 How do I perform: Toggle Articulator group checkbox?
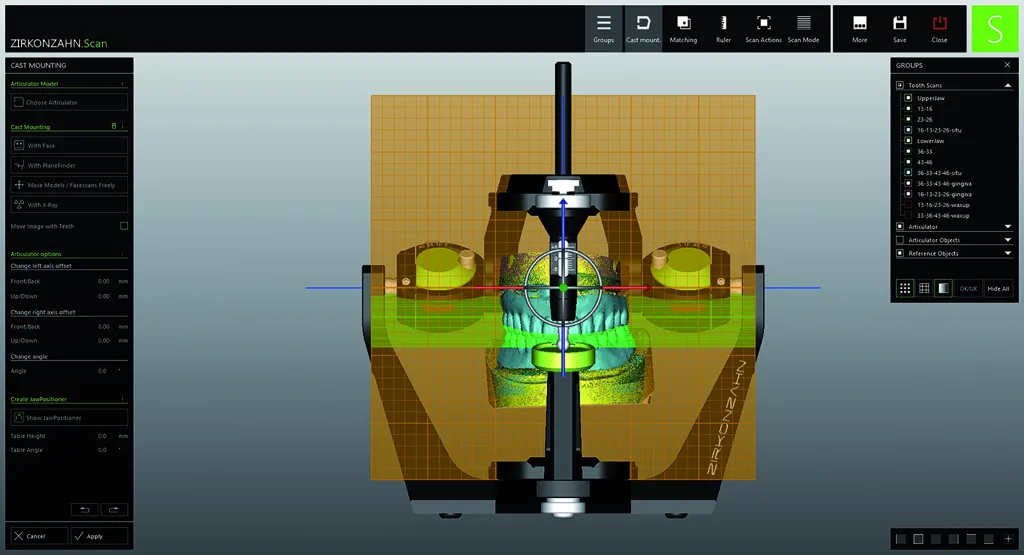click(900, 227)
